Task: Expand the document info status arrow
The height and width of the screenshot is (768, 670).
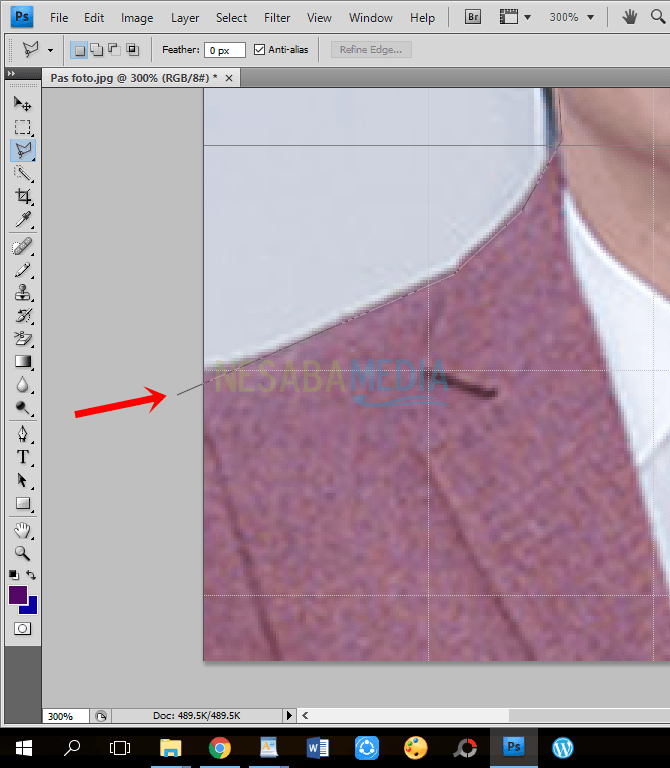Action: point(290,716)
